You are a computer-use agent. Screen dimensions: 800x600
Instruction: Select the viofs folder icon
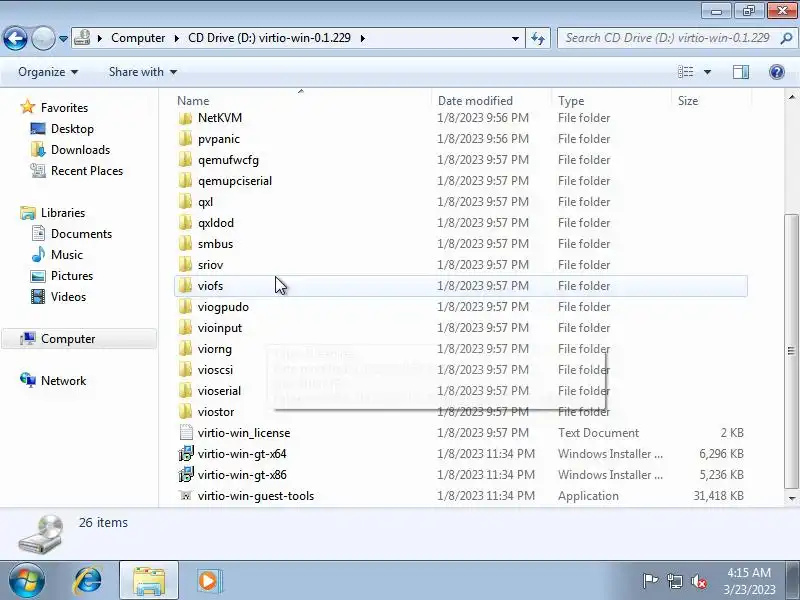[x=186, y=286]
